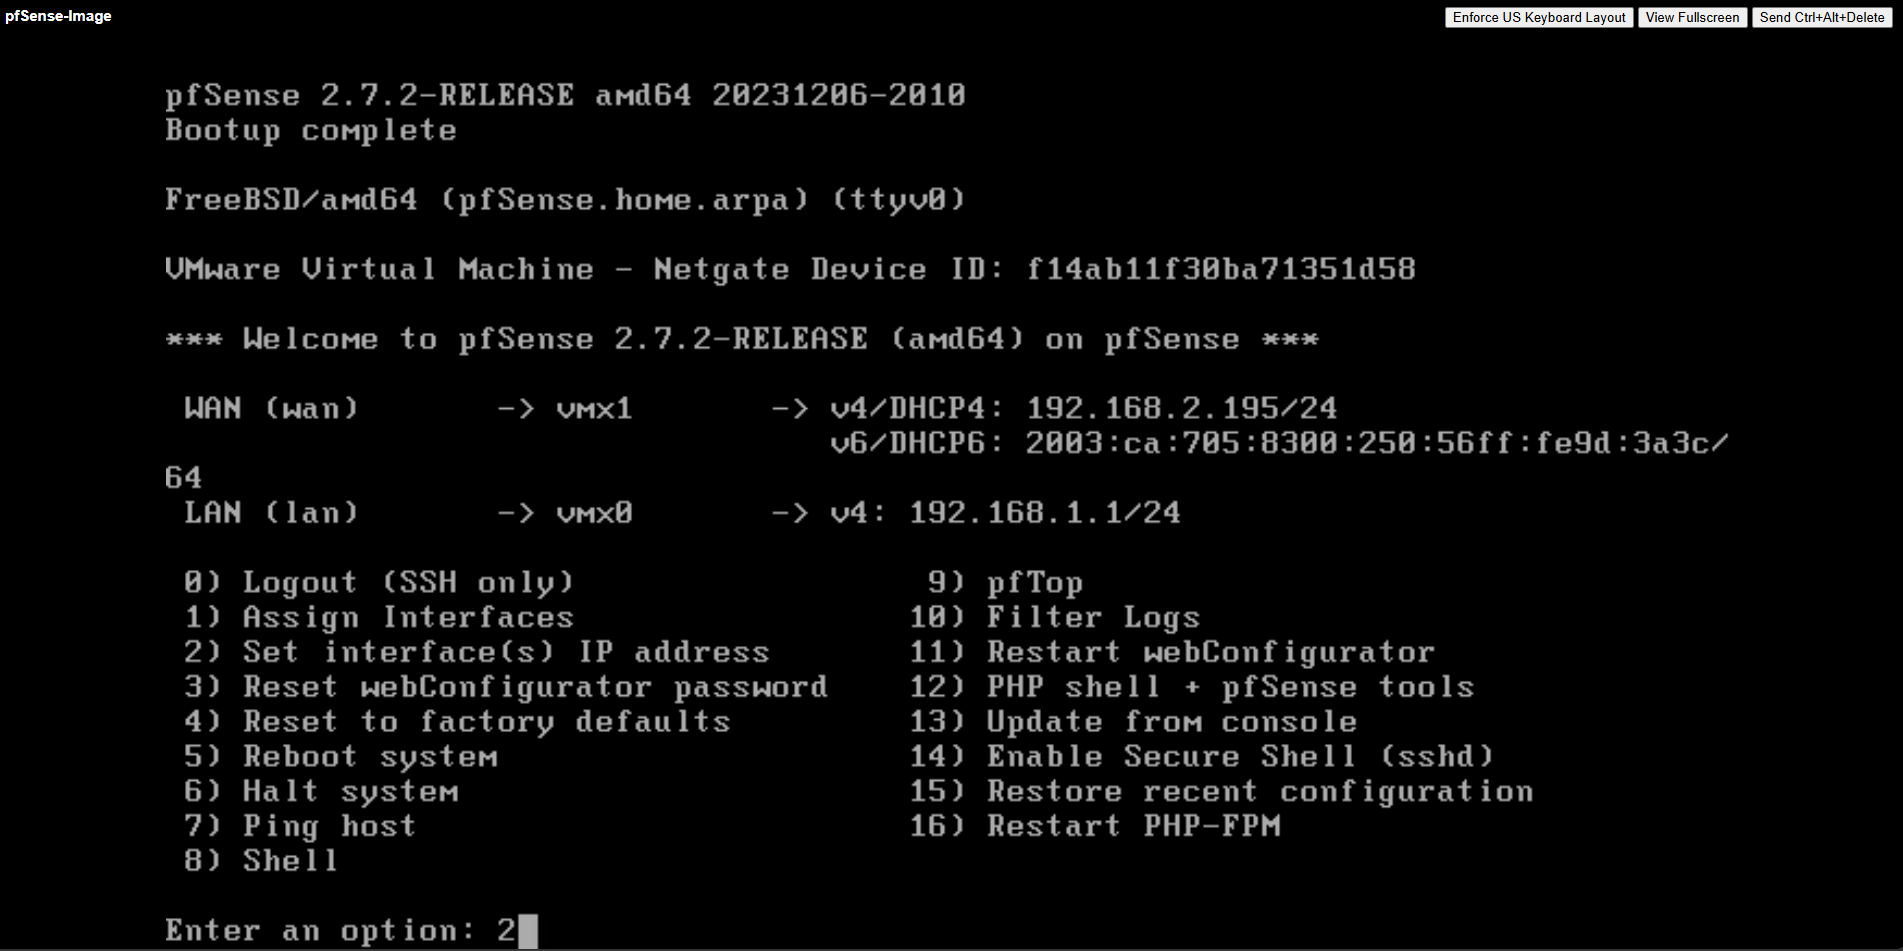The width and height of the screenshot is (1903, 951).
Task: Select the 'Set interface(s) IP address' menu line
Action: click(x=477, y=652)
